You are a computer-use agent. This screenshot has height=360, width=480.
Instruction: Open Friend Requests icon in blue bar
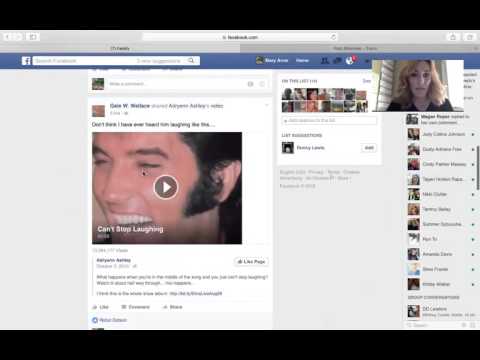click(x=325, y=60)
